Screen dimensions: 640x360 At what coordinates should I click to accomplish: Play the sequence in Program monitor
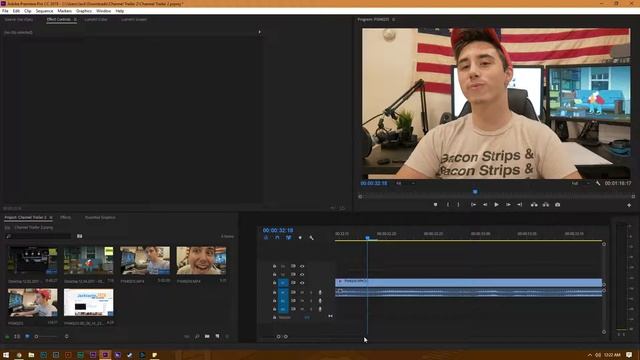point(496,204)
